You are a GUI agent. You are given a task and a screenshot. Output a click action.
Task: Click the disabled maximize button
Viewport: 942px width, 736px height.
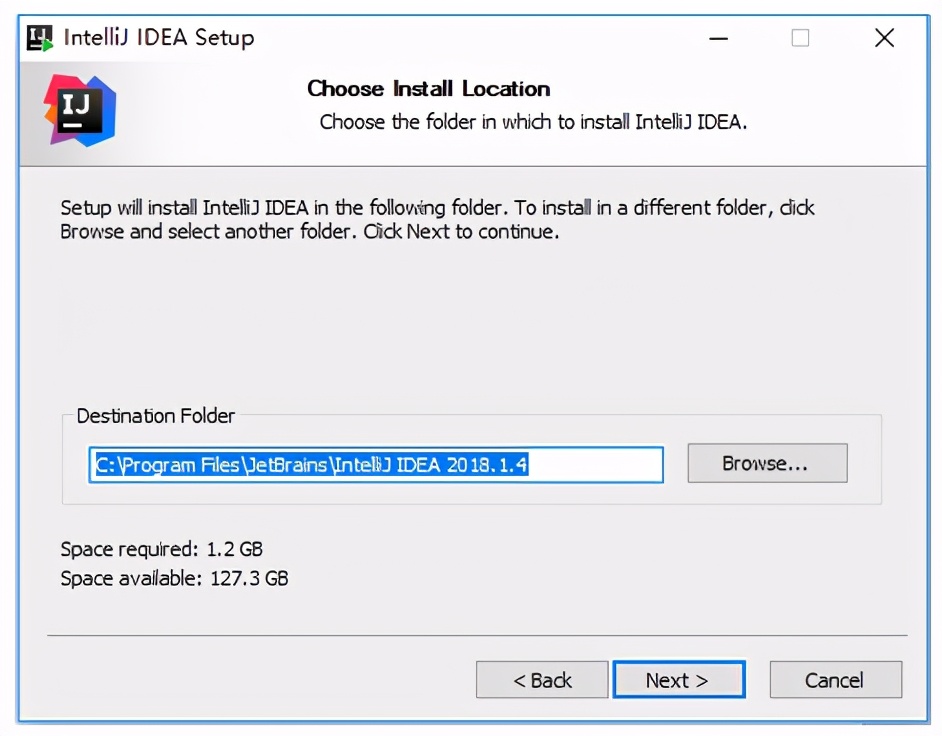(x=800, y=38)
